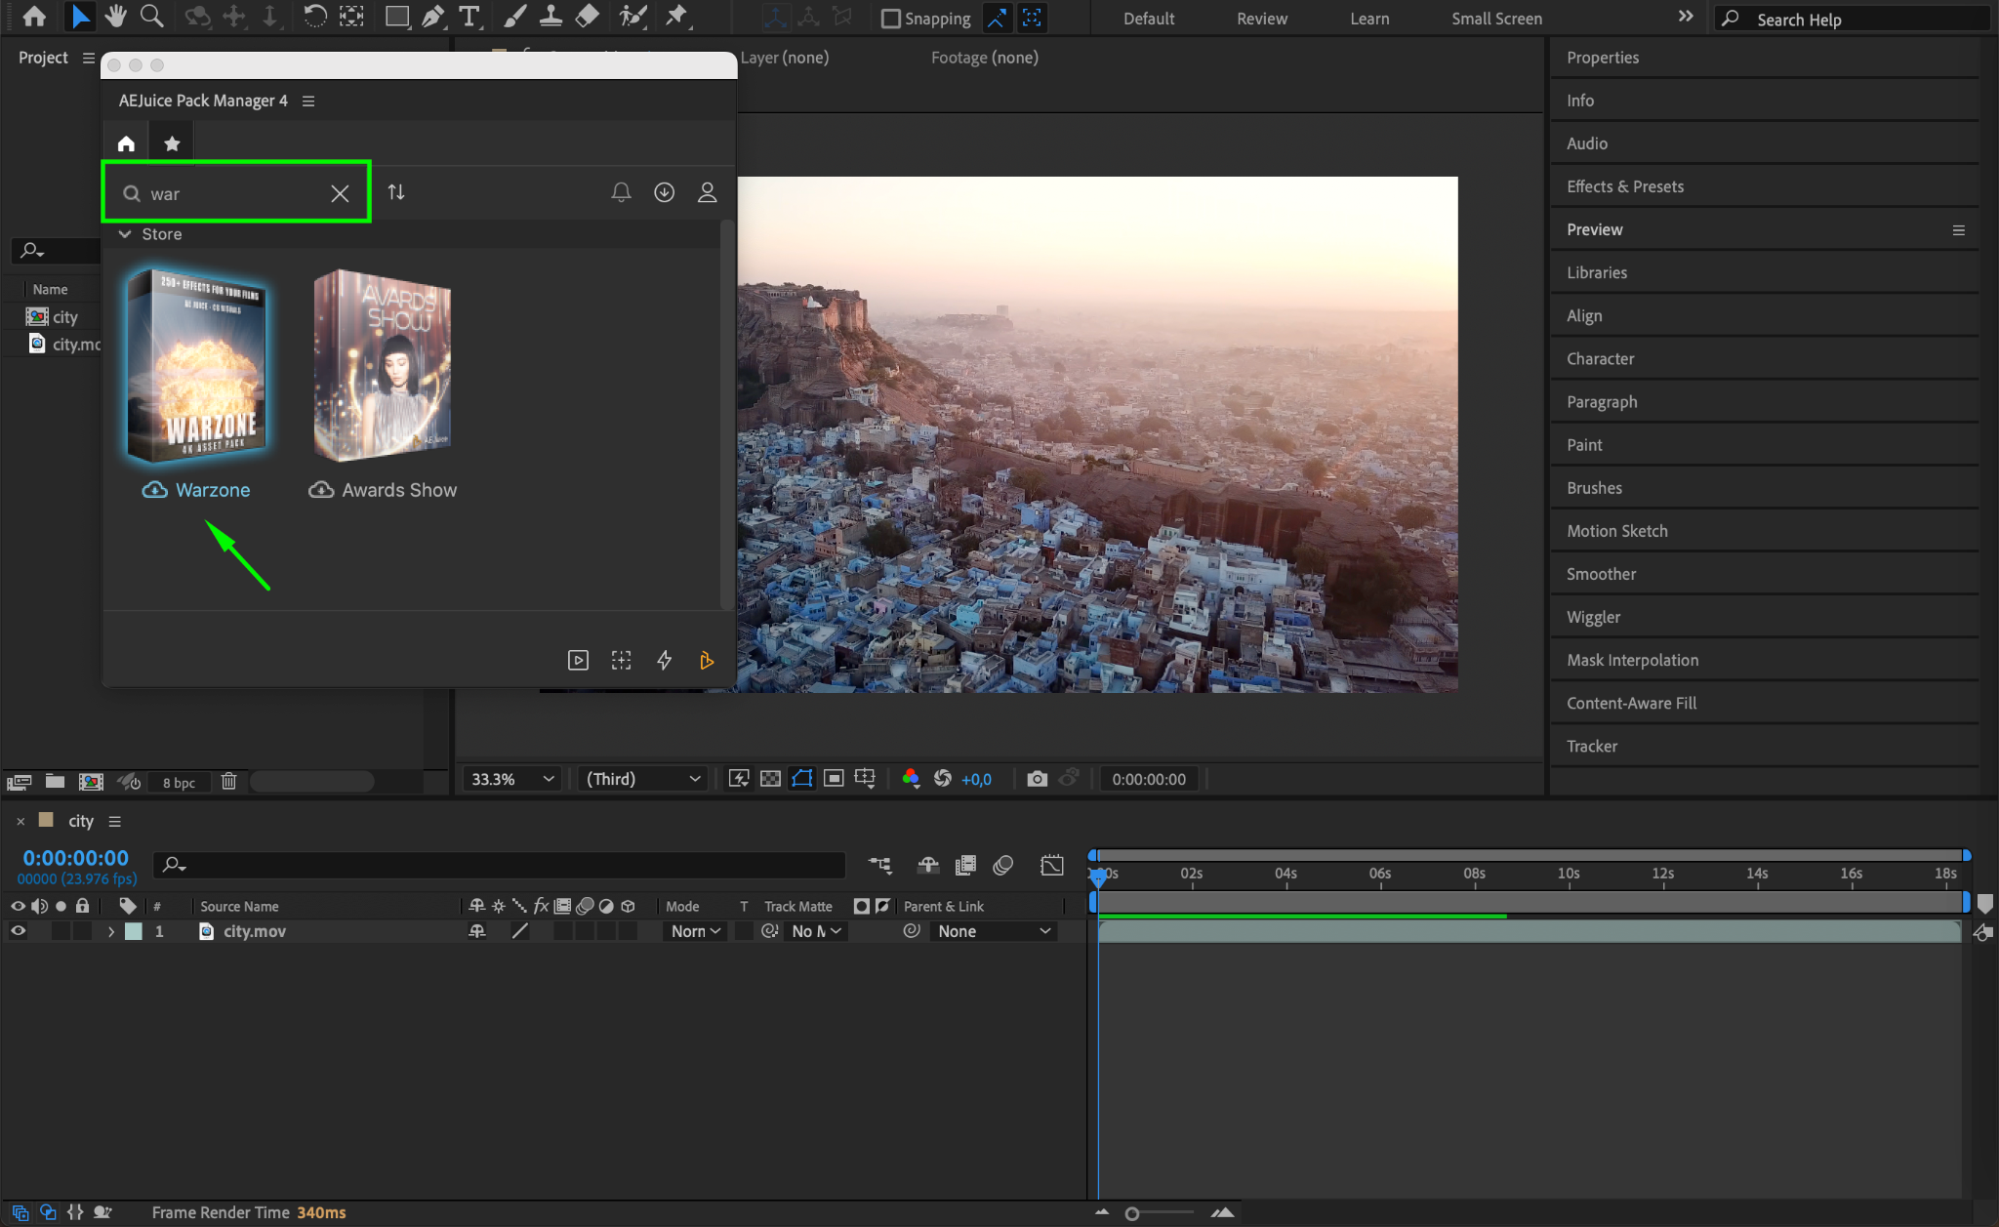The image size is (1999, 1227).
Task: Select the Pen tool in toolbar
Action: click(433, 16)
